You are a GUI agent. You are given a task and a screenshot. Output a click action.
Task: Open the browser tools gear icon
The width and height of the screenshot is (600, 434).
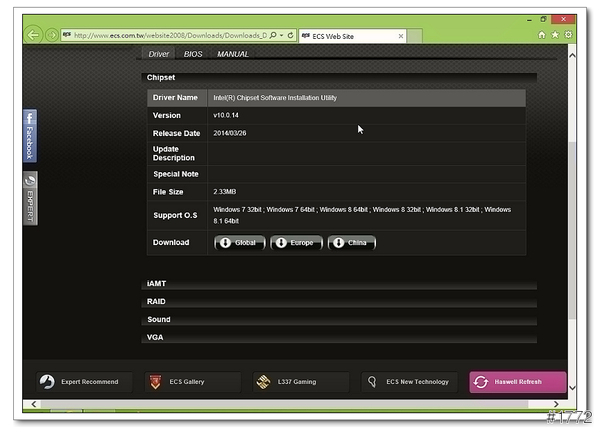(x=569, y=35)
